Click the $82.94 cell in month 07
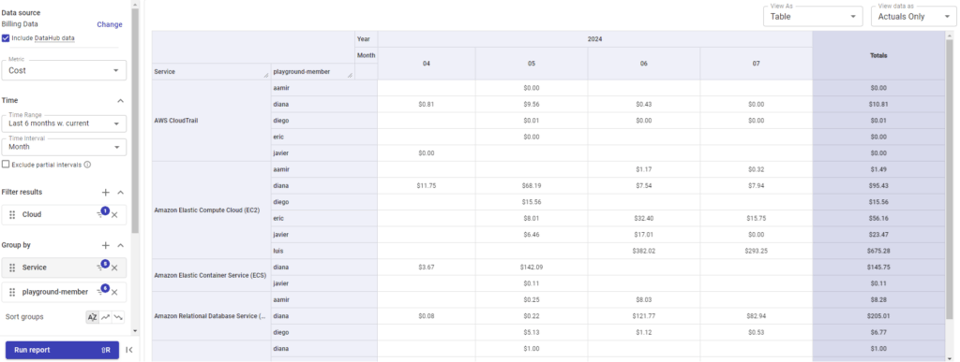The width and height of the screenshot is (960, 362). [x=756, y=316]
